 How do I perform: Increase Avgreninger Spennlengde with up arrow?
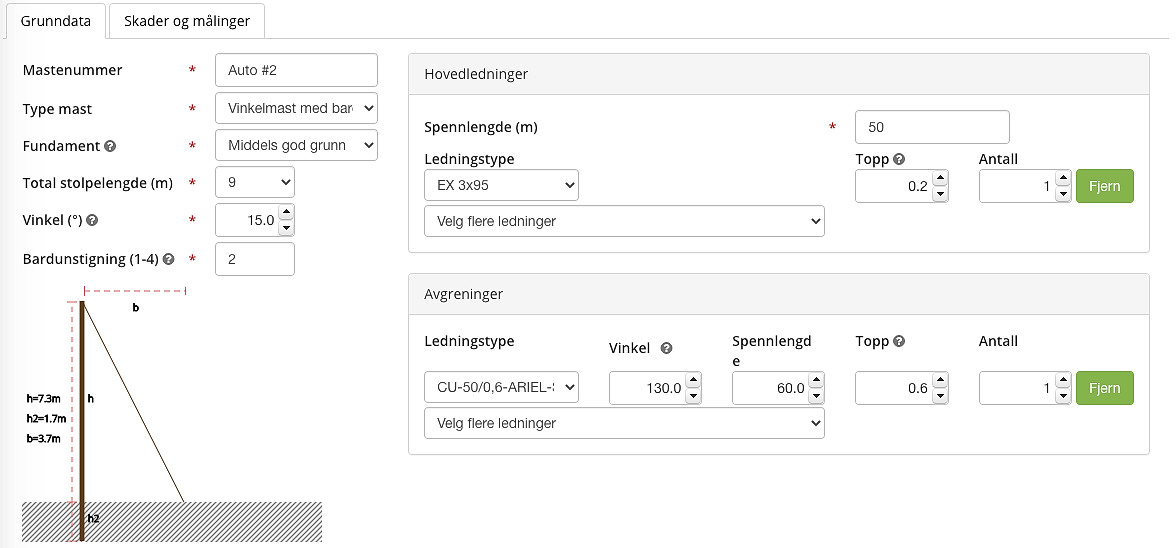click(x=816, y=381)
